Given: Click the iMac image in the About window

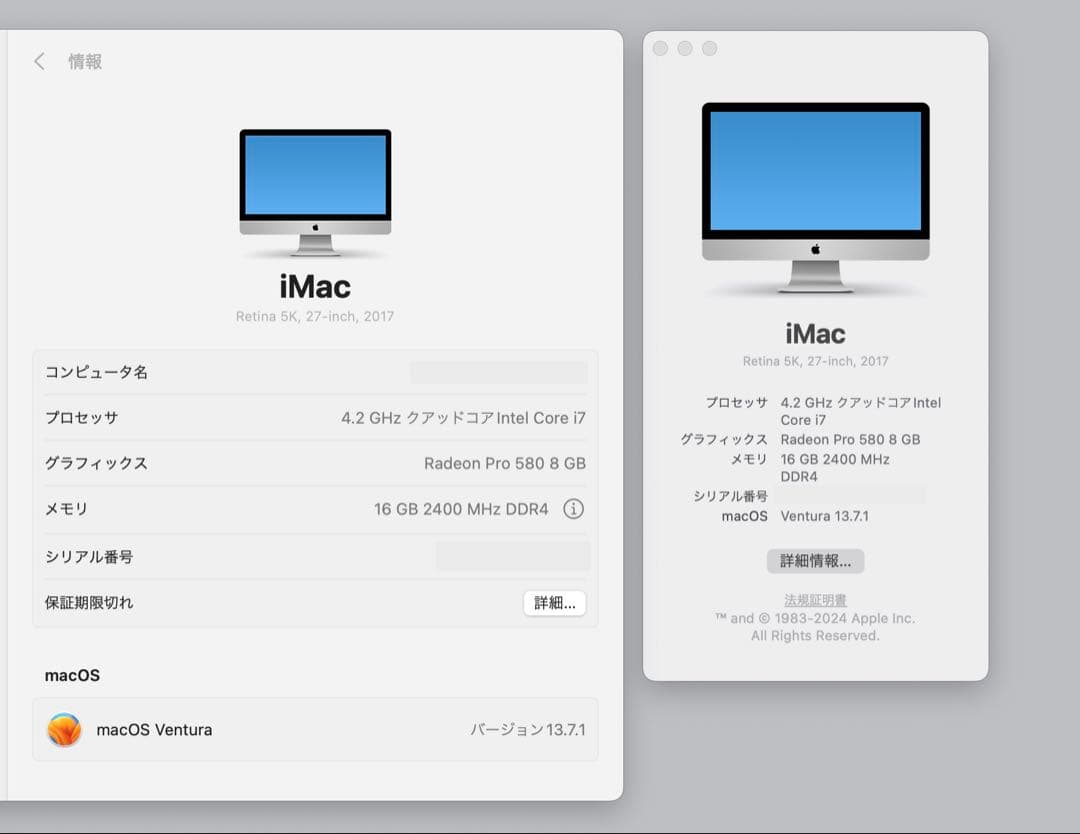Looking at the screenshot, I should tap(816, 190).
